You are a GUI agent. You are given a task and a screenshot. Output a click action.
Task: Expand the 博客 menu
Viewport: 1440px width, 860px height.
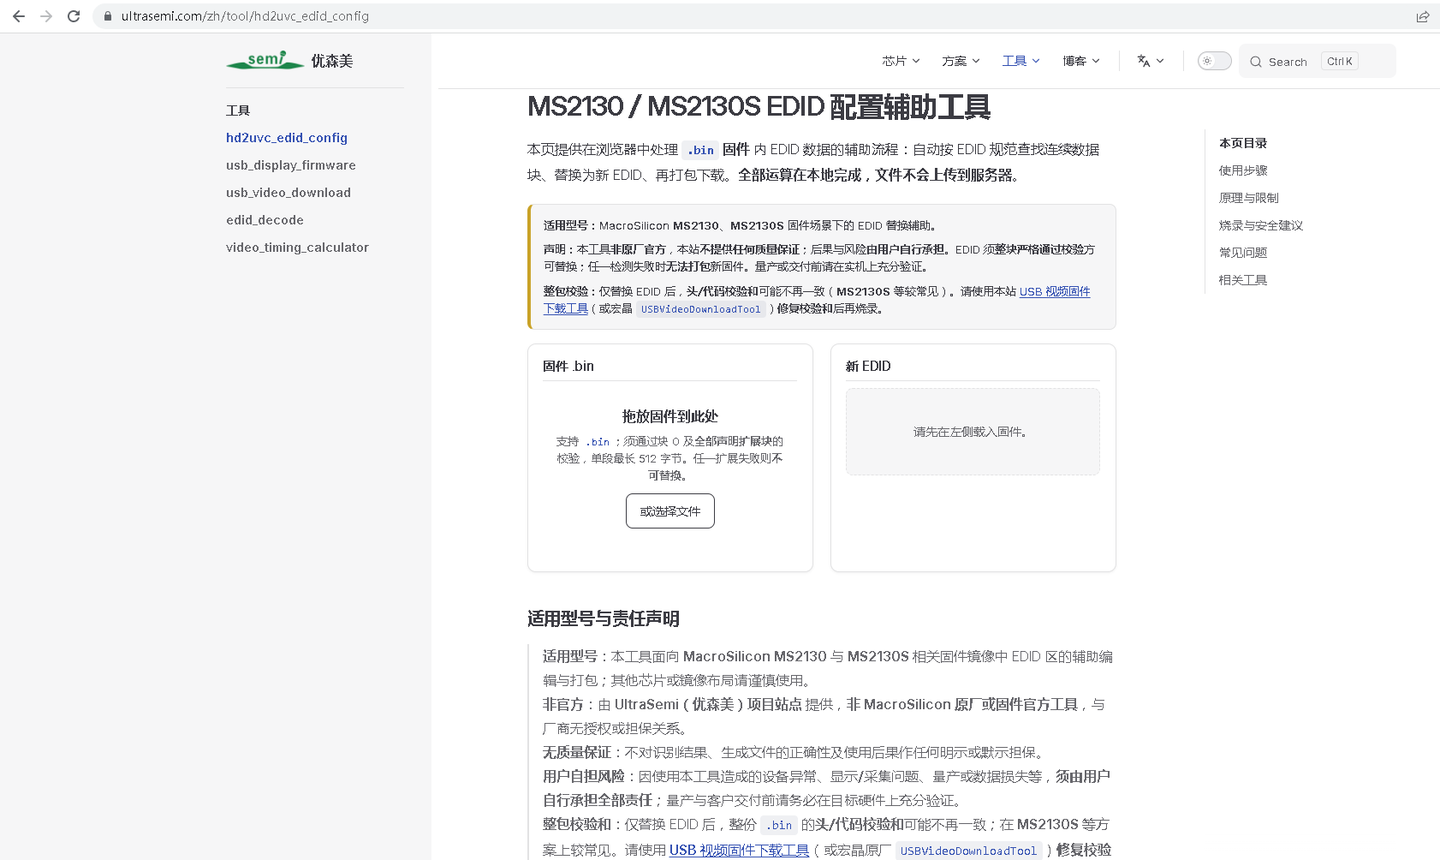pos(1081,61)
